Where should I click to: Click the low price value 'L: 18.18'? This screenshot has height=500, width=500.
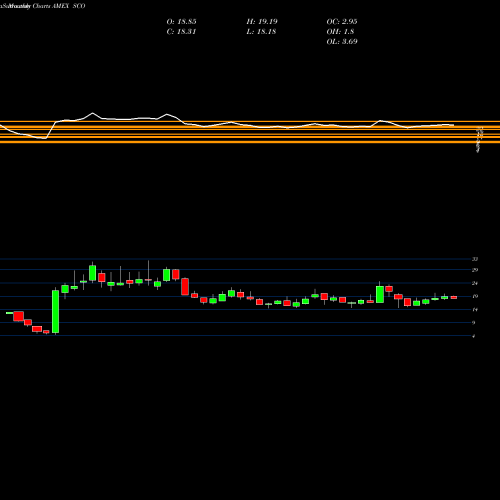click(x=261, y=32)
